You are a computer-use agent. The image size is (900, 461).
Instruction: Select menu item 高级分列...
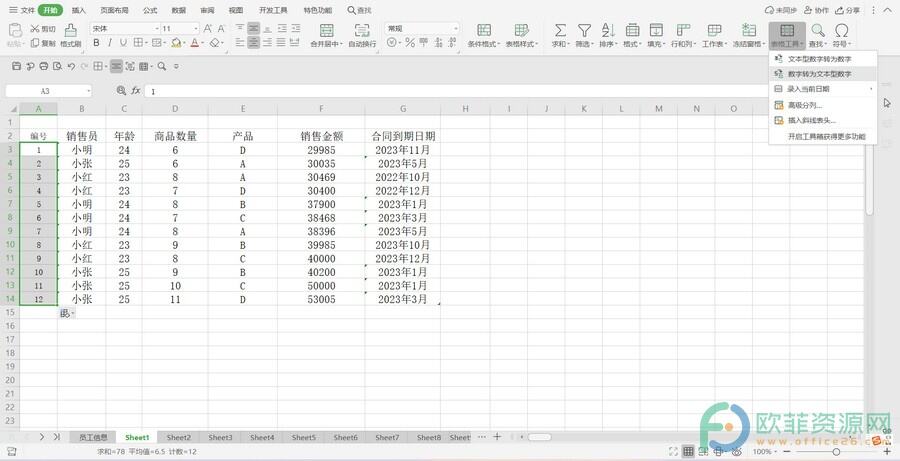coord(823,105)
